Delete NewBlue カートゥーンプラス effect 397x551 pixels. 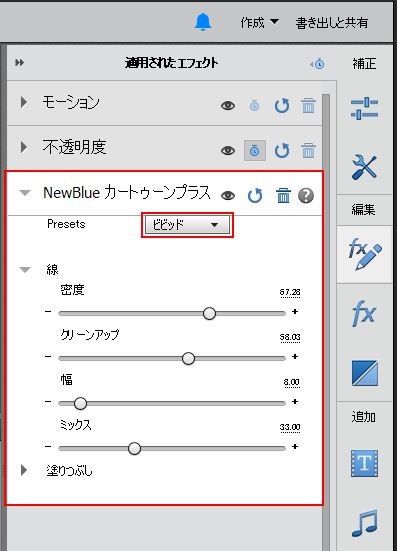[x=283, y=195]
